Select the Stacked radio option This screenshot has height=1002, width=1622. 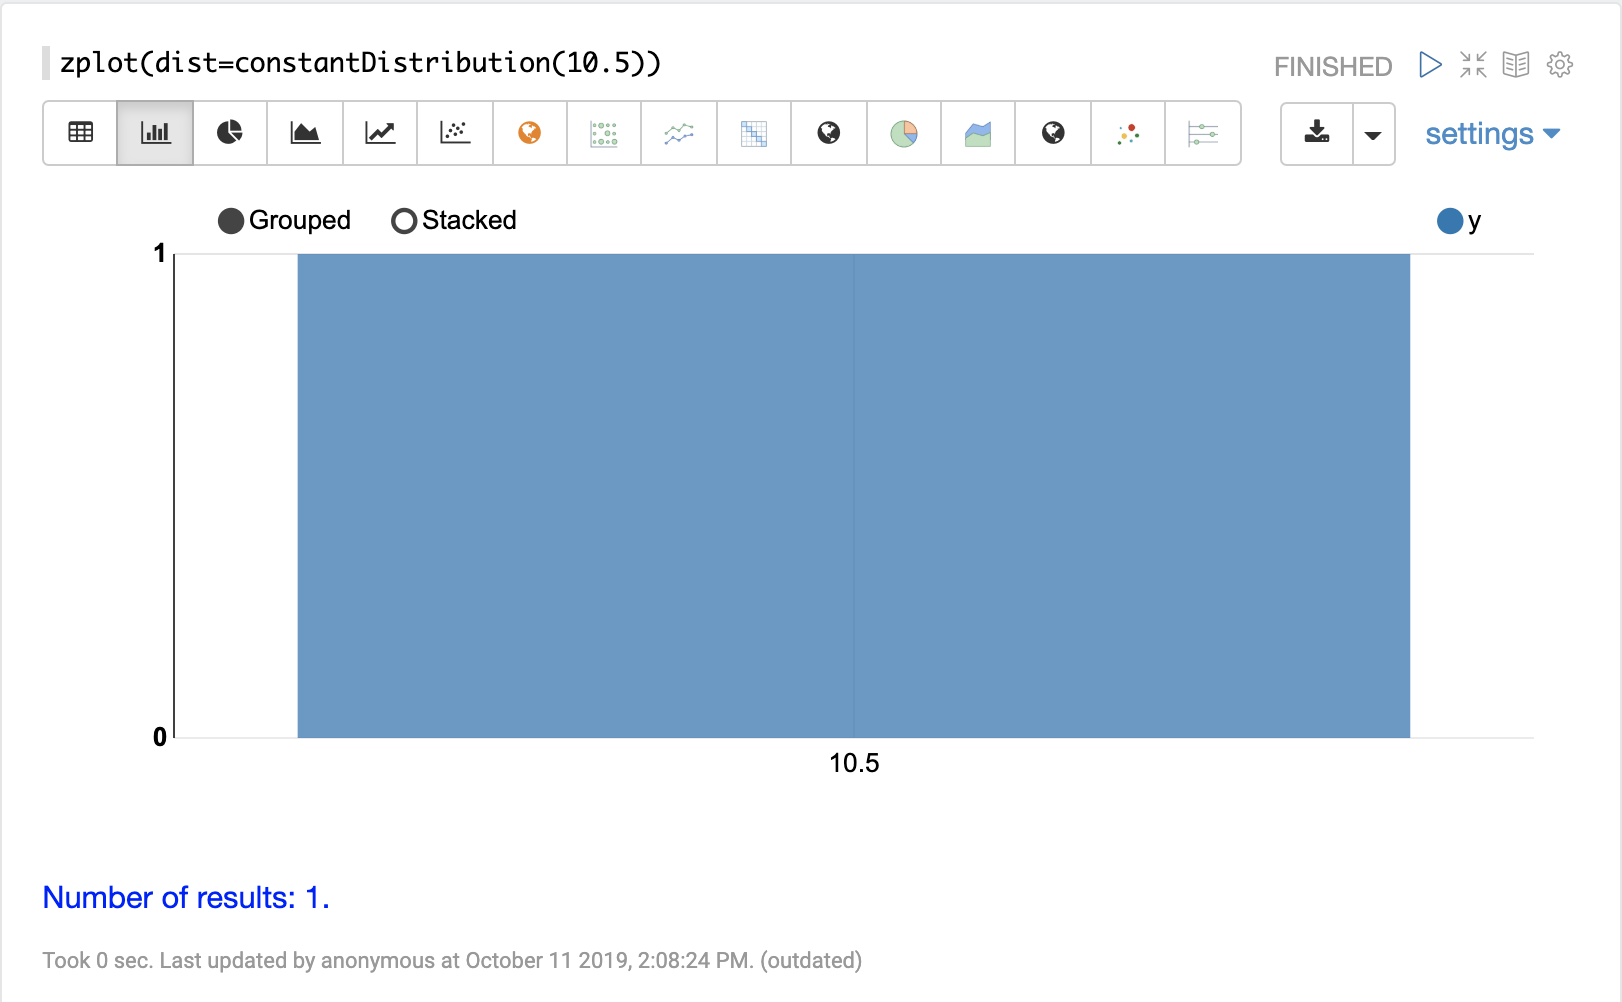coord(404,221)
